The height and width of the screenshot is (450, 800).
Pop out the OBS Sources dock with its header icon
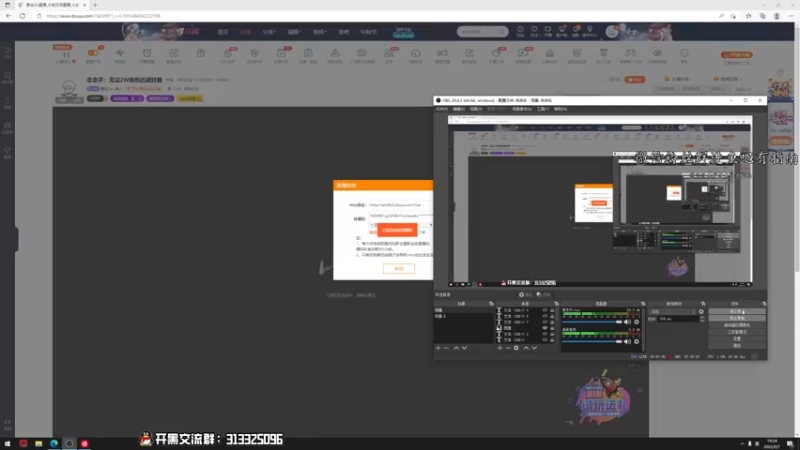coord(556,304)
